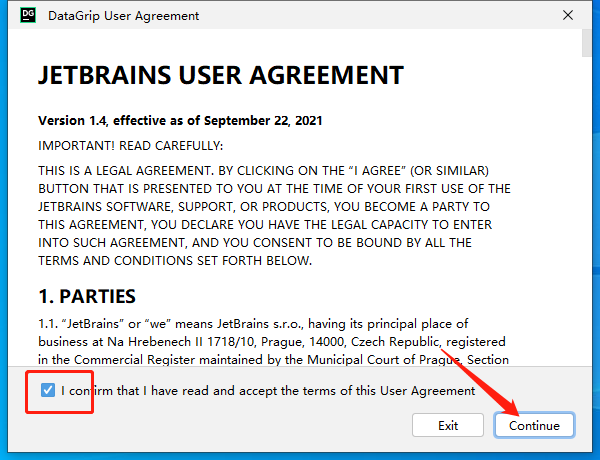Uncheck the user agreement confirmation checkbox
The width and height of the screenshot is (600, 460).
click(x=48, y=390)
